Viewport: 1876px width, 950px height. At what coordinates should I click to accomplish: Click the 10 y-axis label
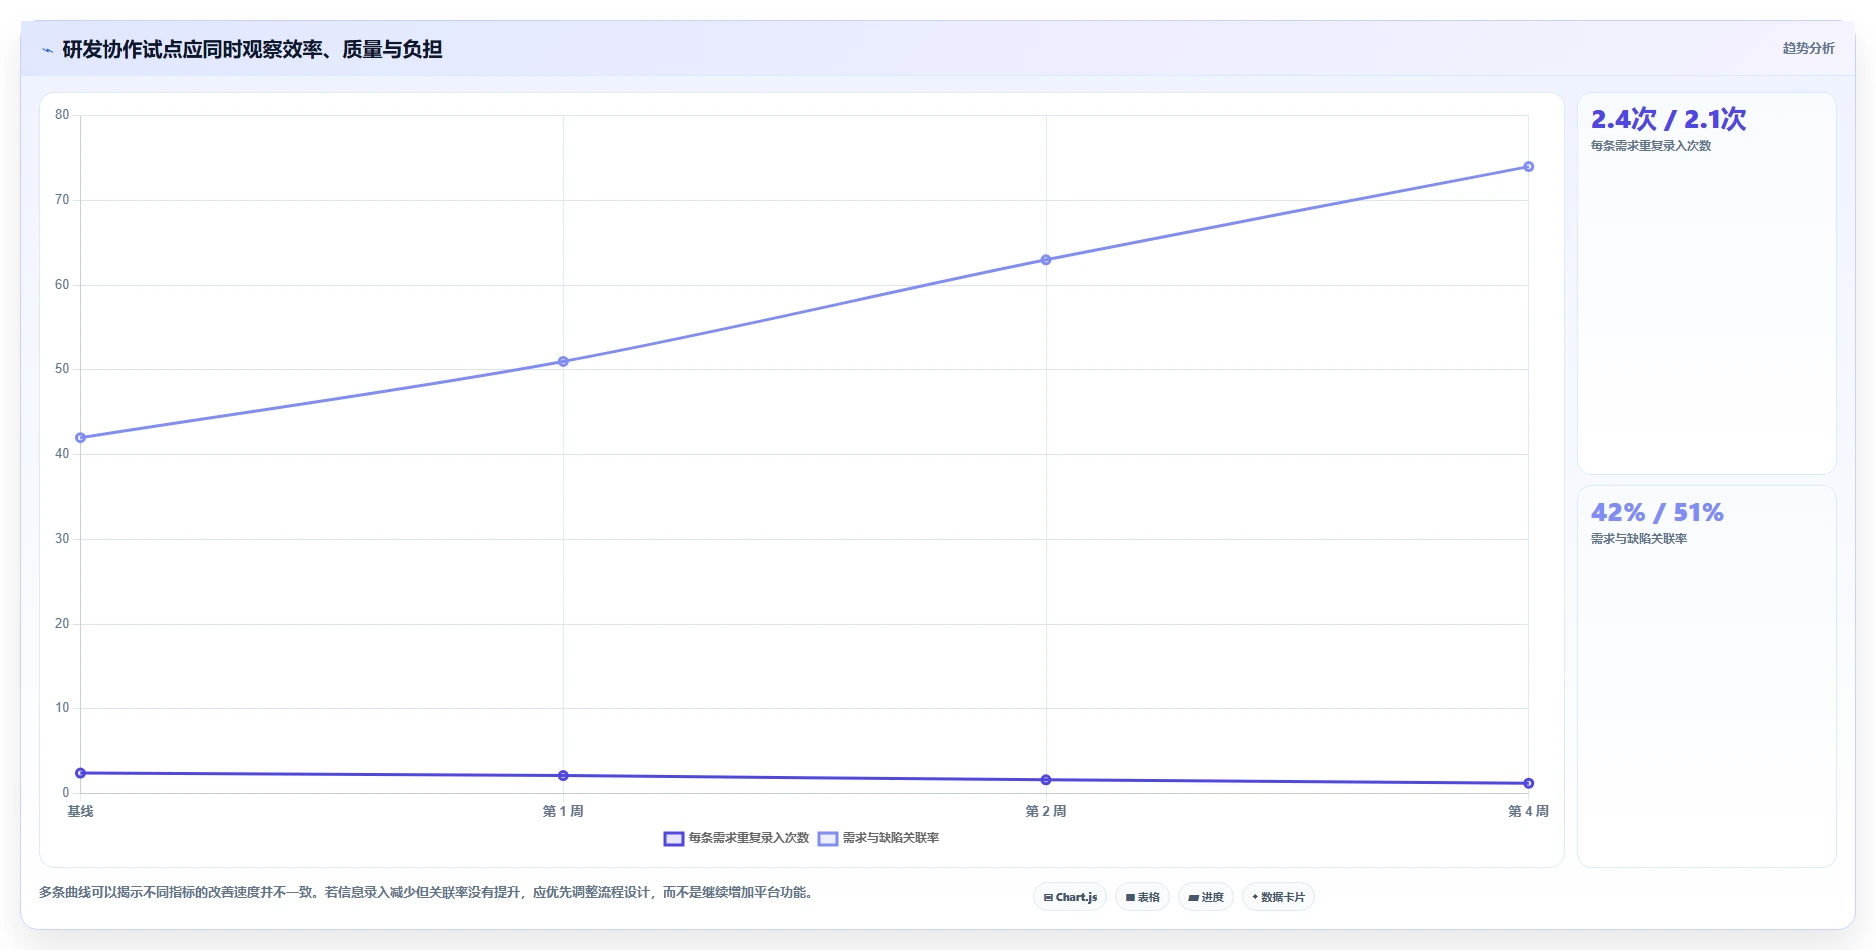coord(62,708)
